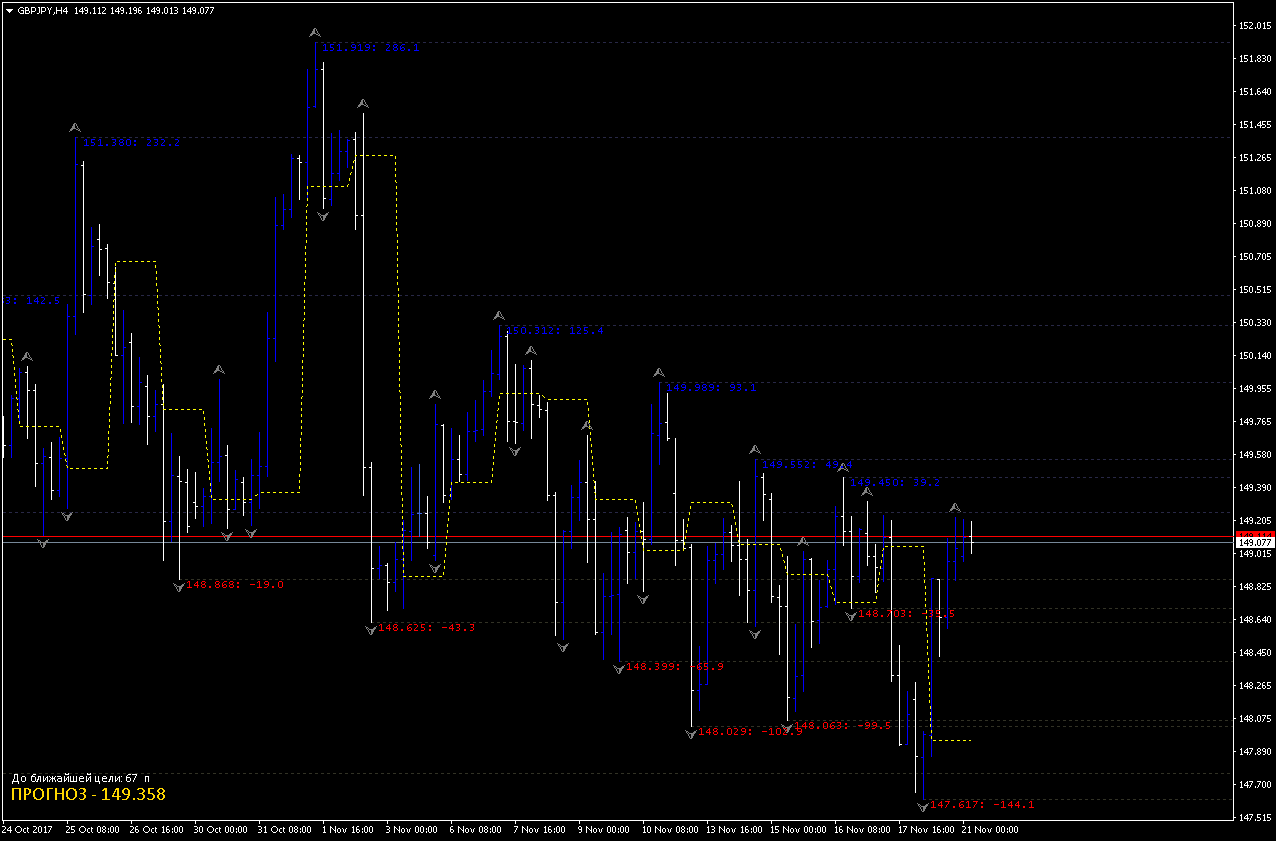1276x841 pixels.
Task: Click the red label 148.868: -19.0
Action: coord(235,584)
